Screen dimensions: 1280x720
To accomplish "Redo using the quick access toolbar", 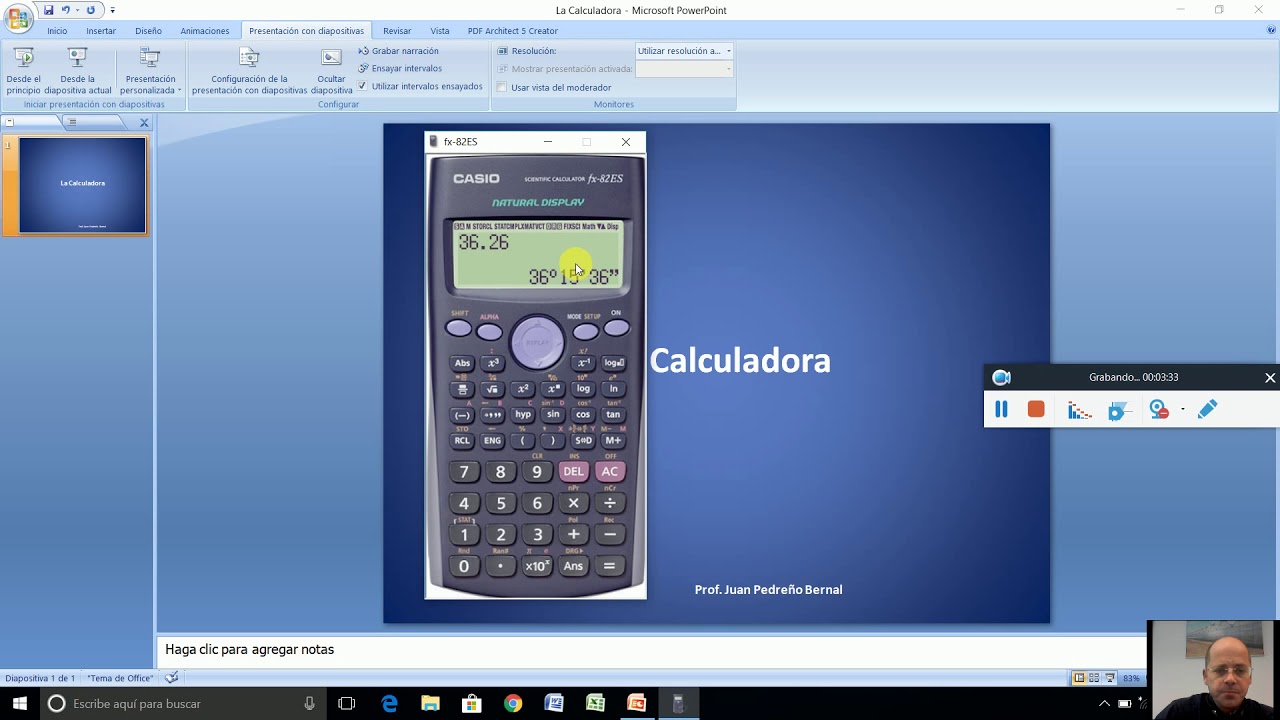I will 90,10.
